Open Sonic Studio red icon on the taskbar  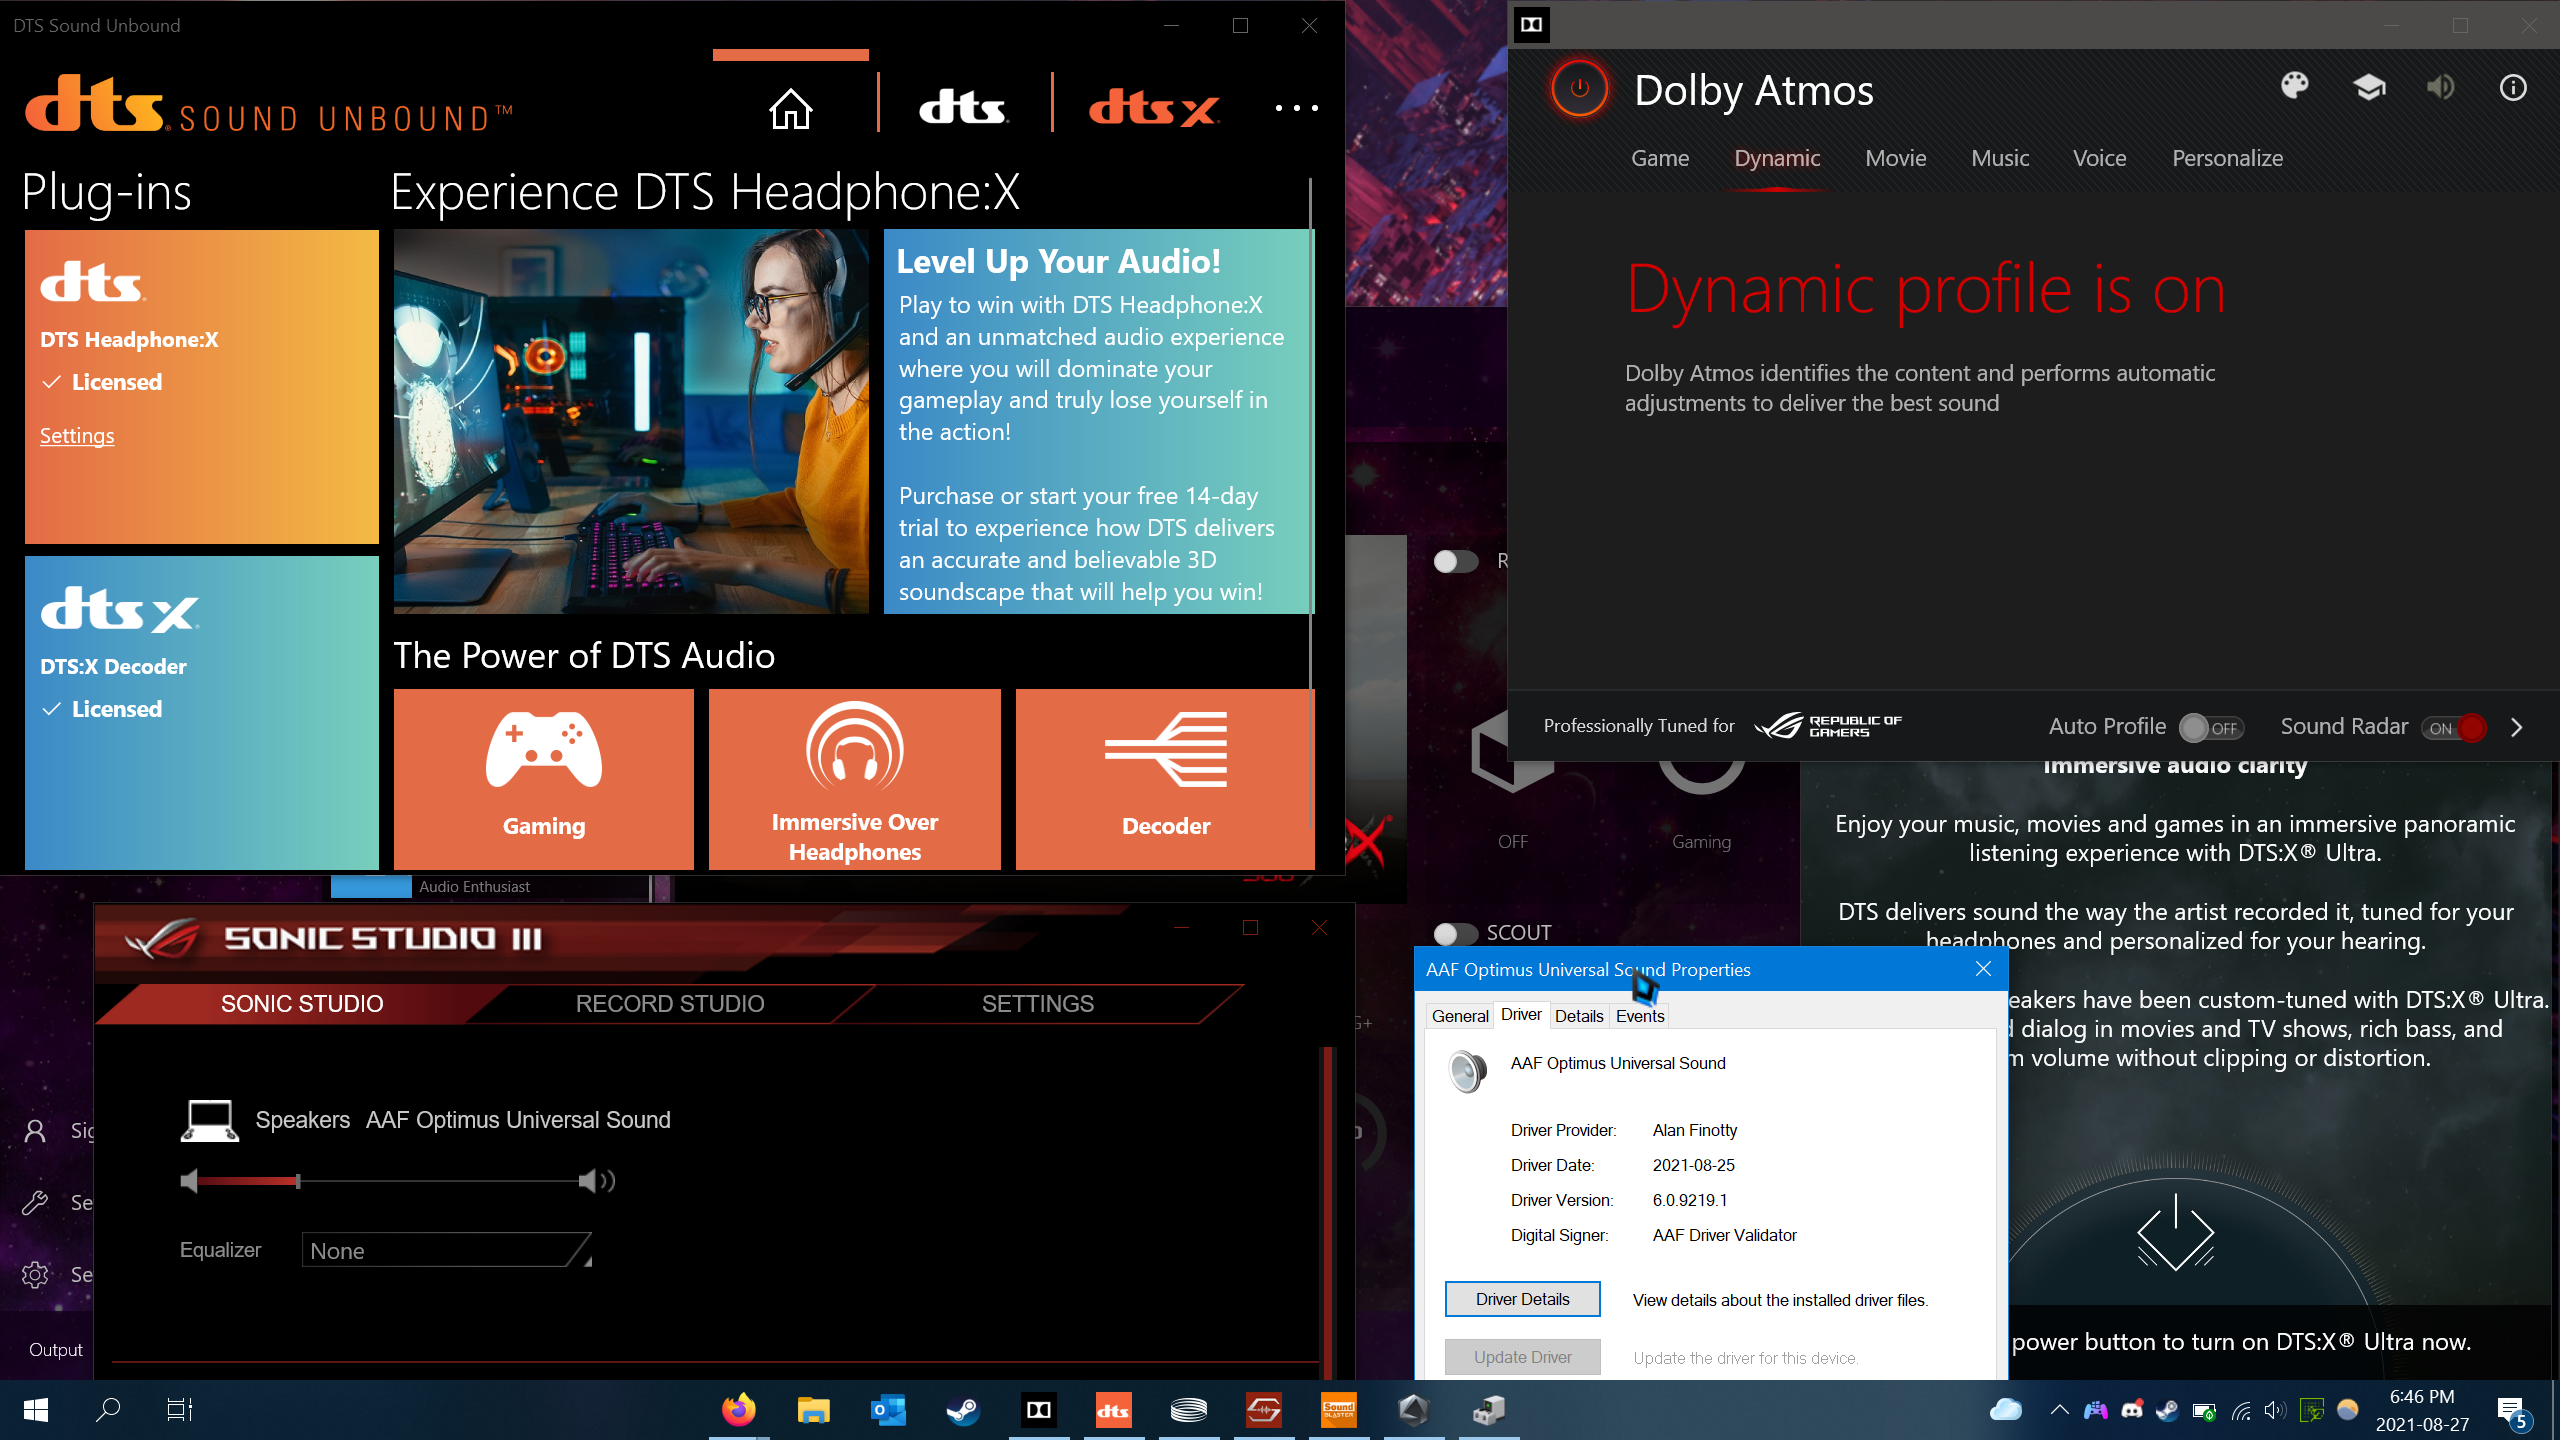[x=1264, y=1410]
